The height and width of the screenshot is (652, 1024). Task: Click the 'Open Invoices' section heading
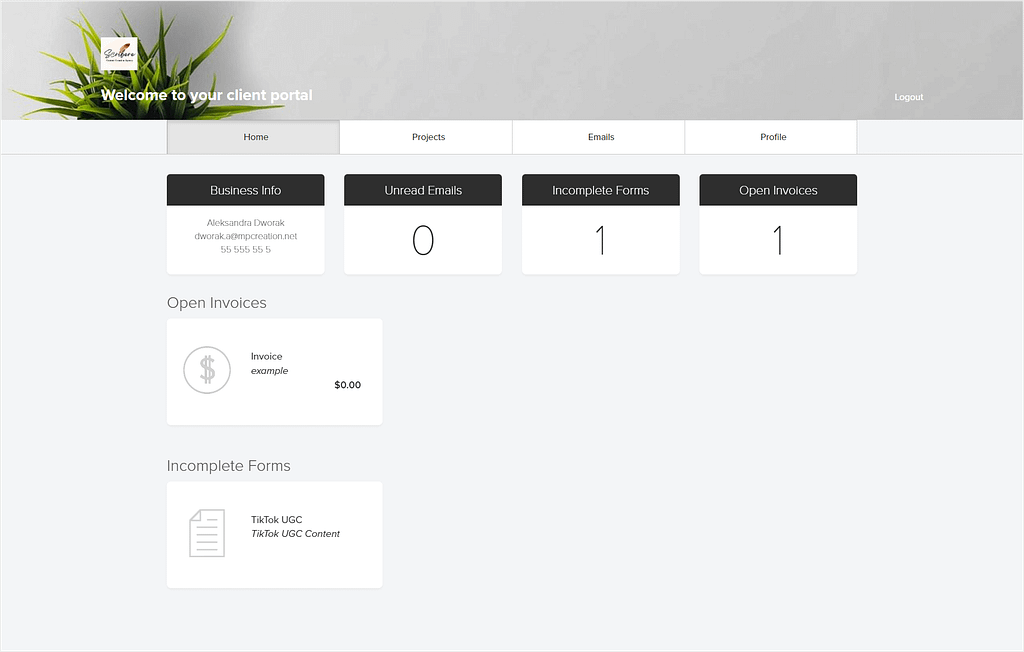coord(217,303)
